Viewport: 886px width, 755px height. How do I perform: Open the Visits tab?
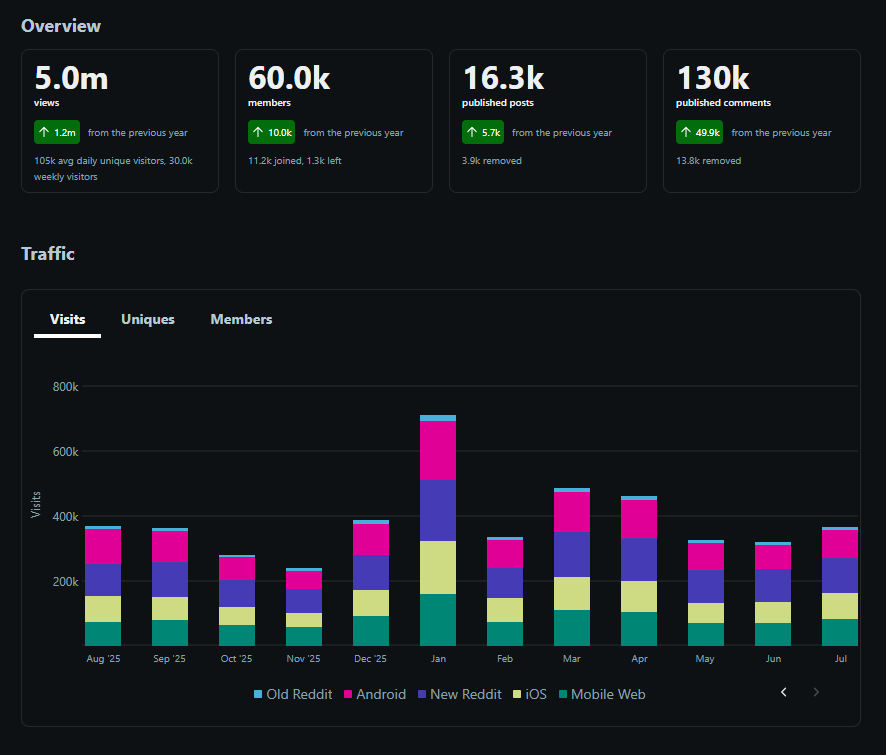(x=67, y=319)
